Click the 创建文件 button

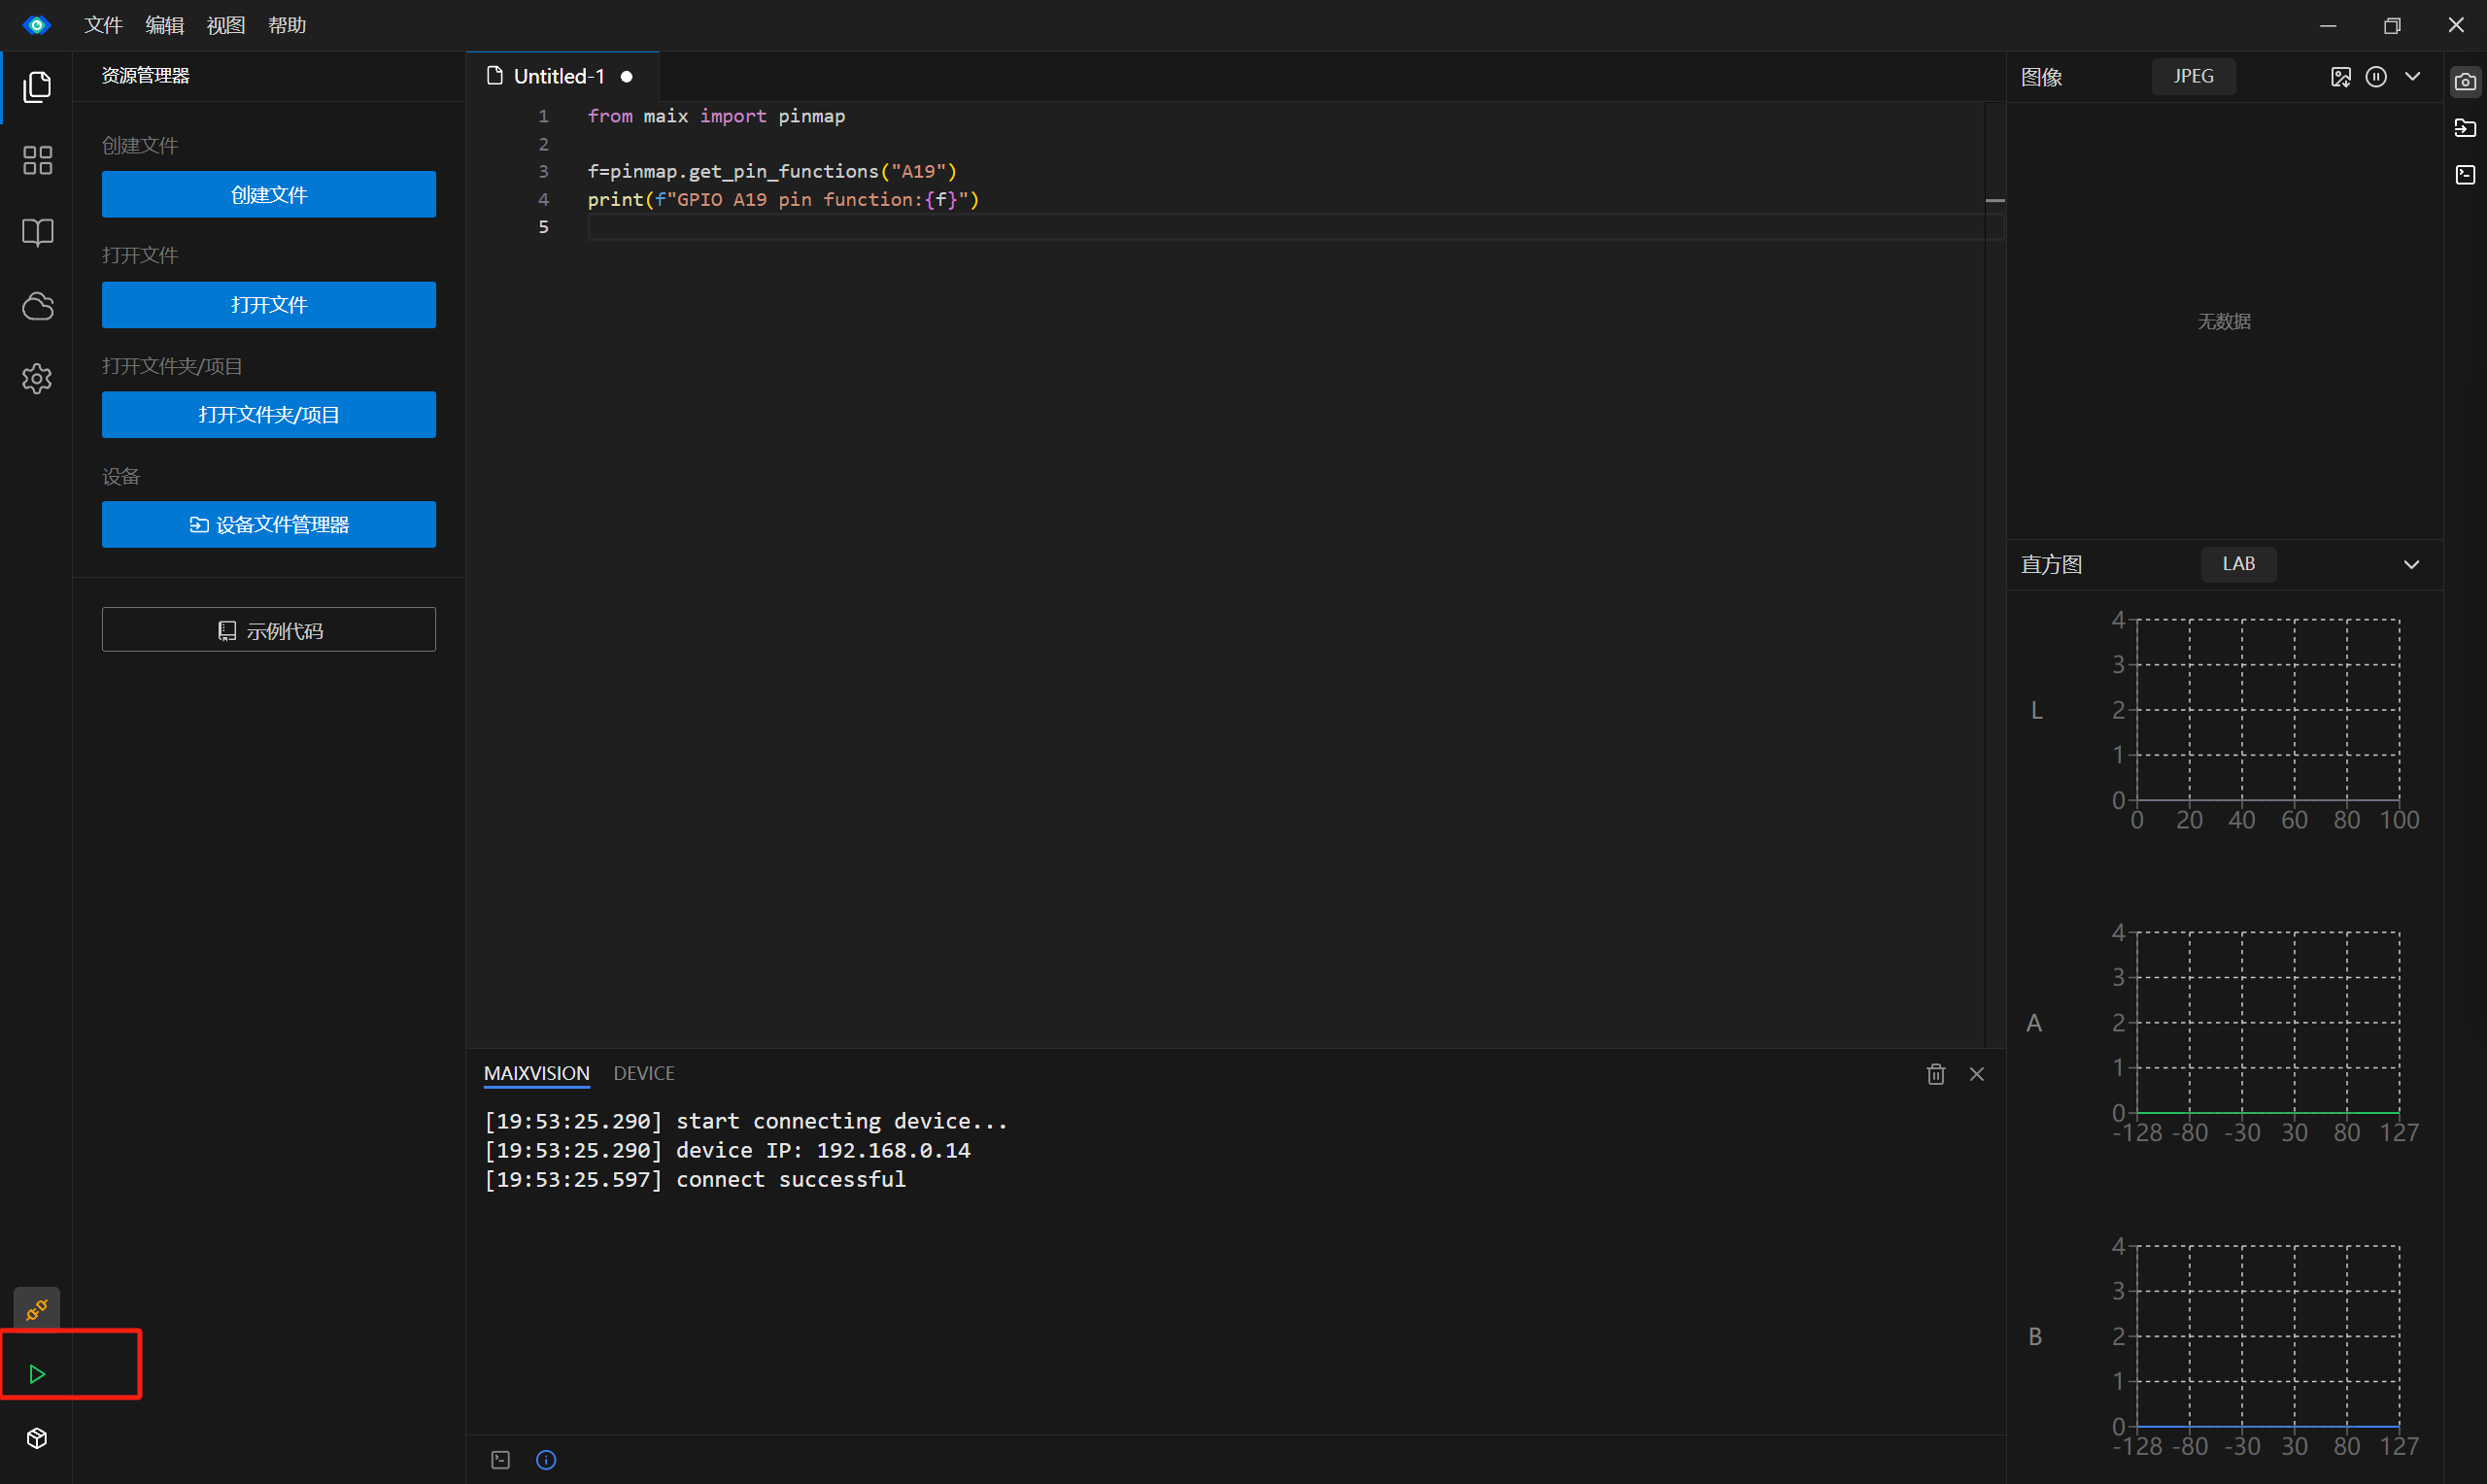pyautogui.click(x=268, y=194)
